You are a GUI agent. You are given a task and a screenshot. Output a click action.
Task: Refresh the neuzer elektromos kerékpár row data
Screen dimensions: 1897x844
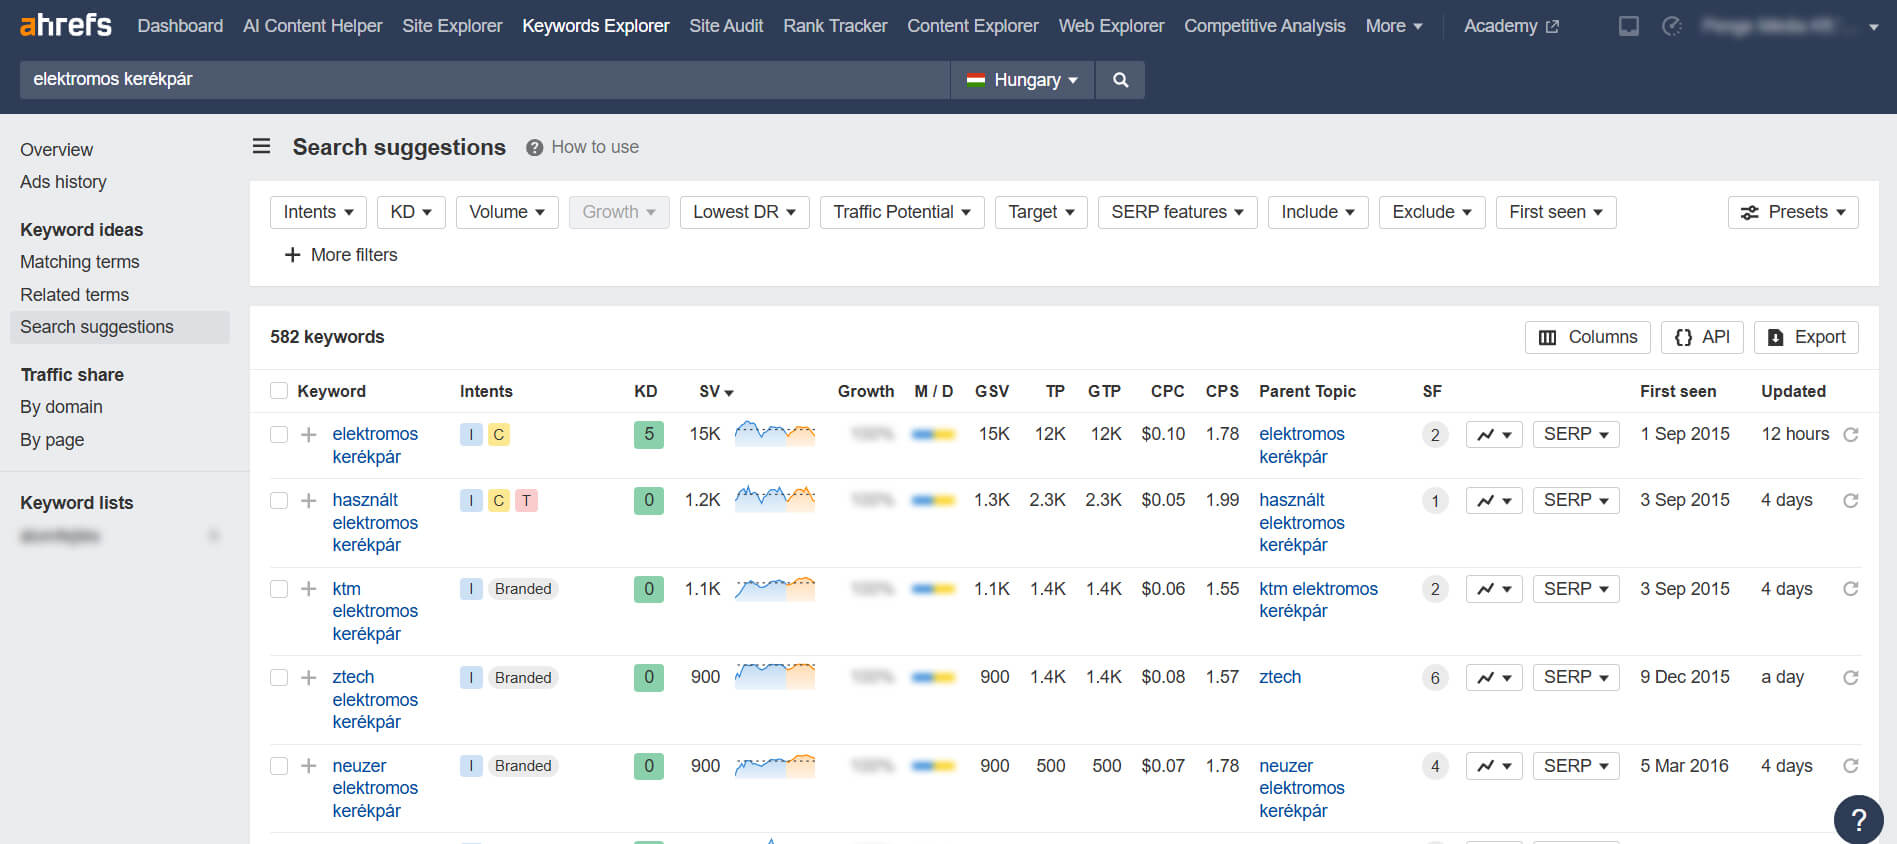(1851, 766)
